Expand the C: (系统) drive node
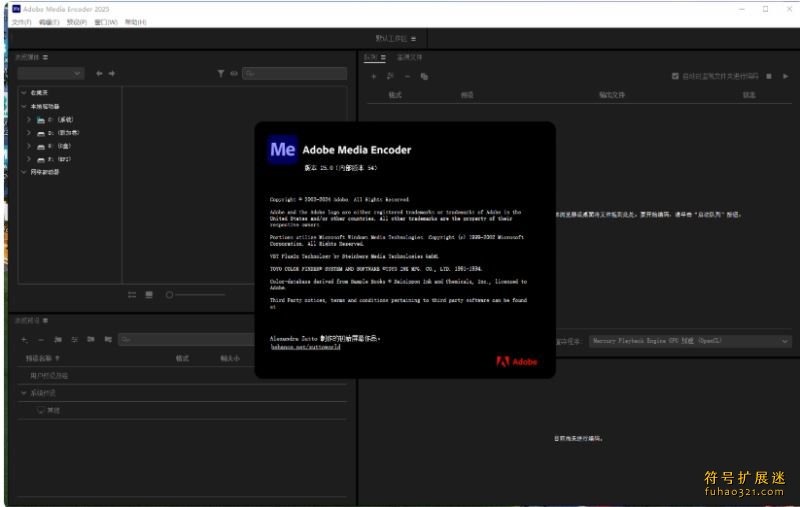The image size is (800, 507). pos(29,119)
